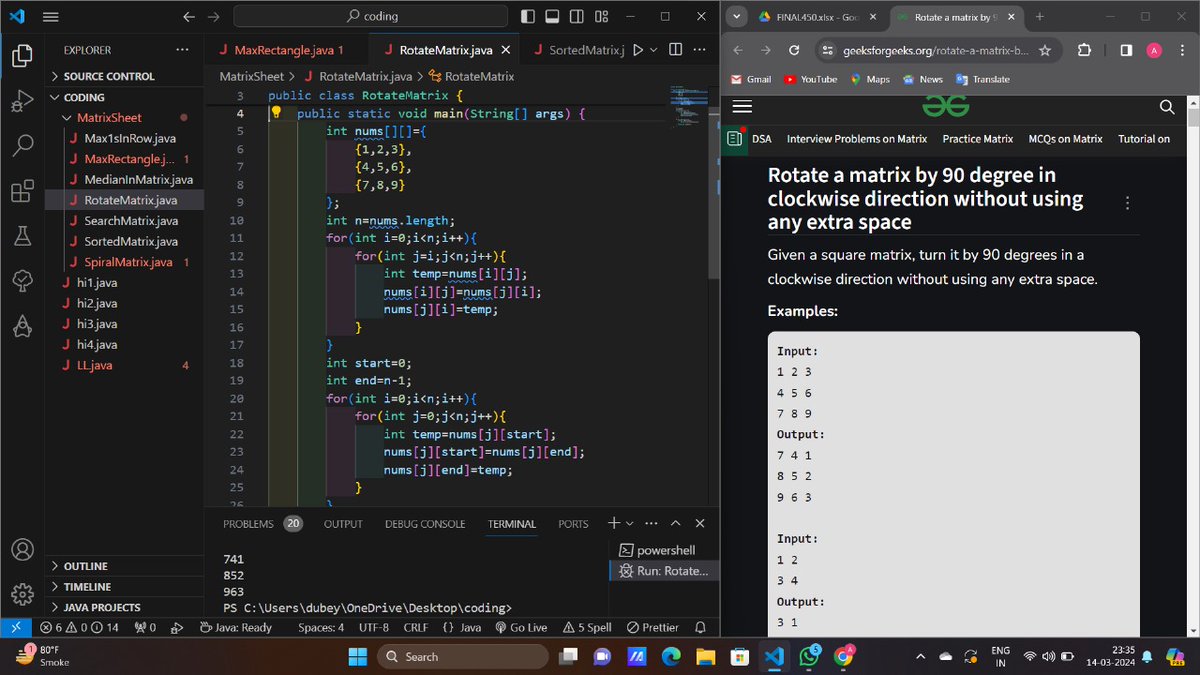1200x675 pixels.
Task: Open the new terminal launch profile dropdown
Action: (630, 524)
